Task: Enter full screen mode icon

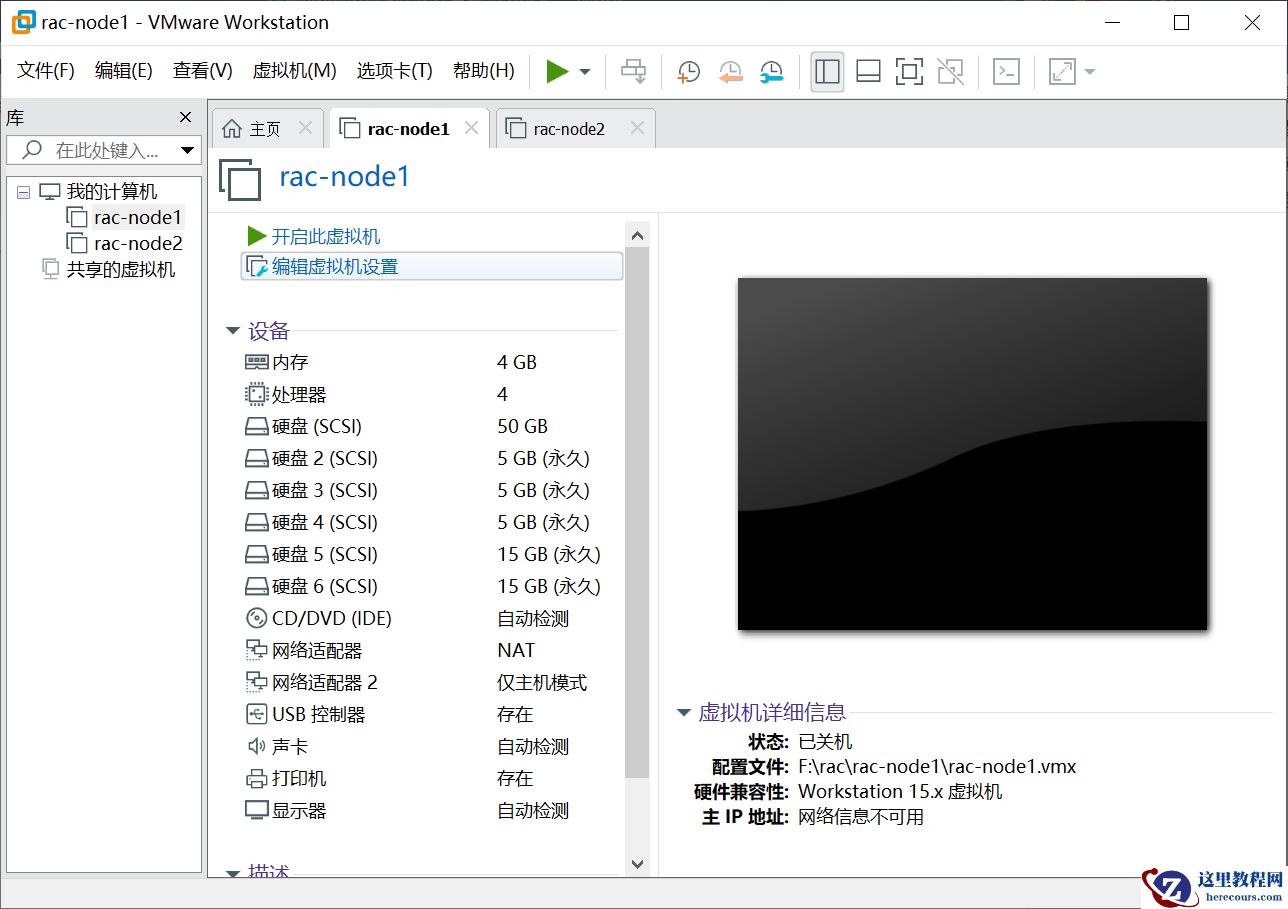Action: pos(909,71)
